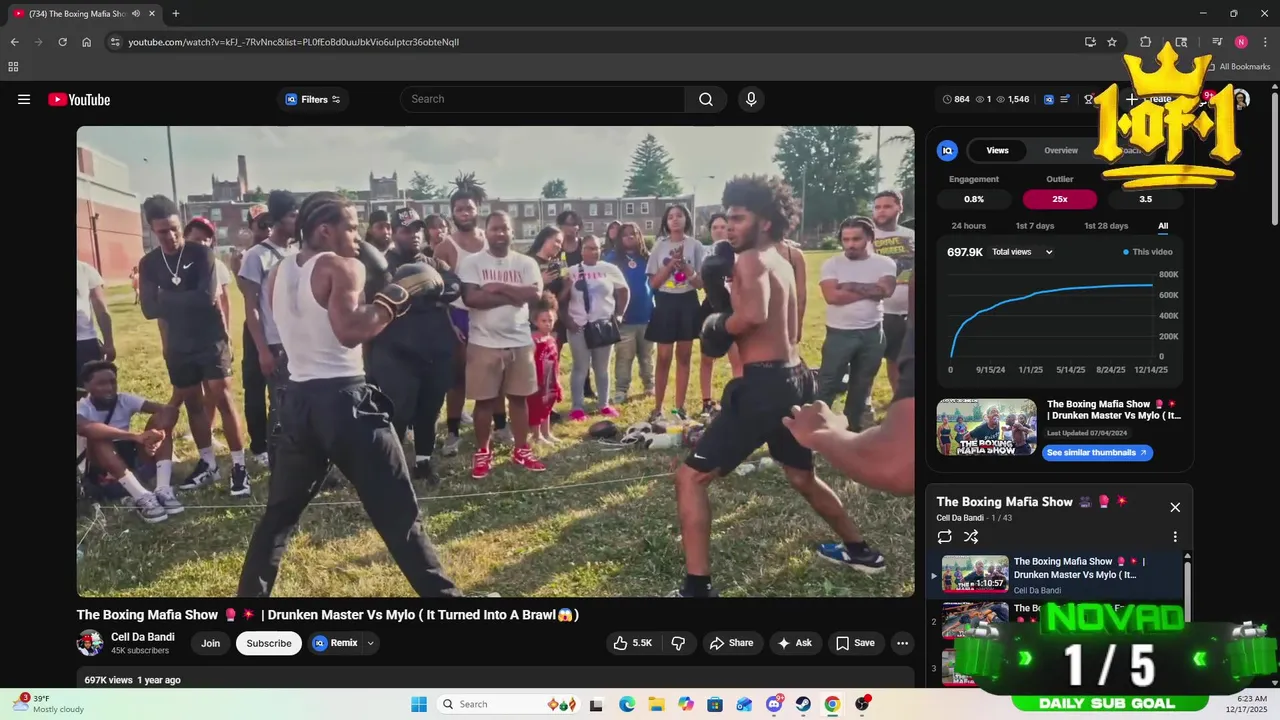
Task: Open Cell Da Bandi channel name link
Action: pyautogui.click(x=143, y=637)
